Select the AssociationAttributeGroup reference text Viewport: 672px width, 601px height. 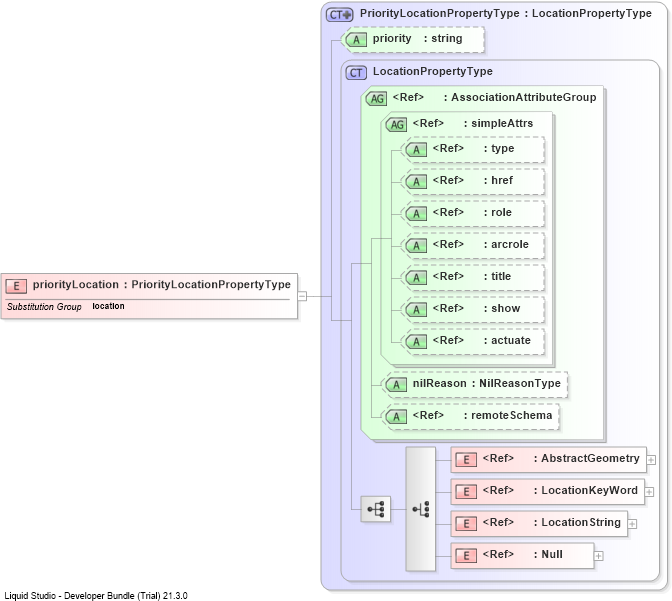pyautogui.click(x=494, y=97)
